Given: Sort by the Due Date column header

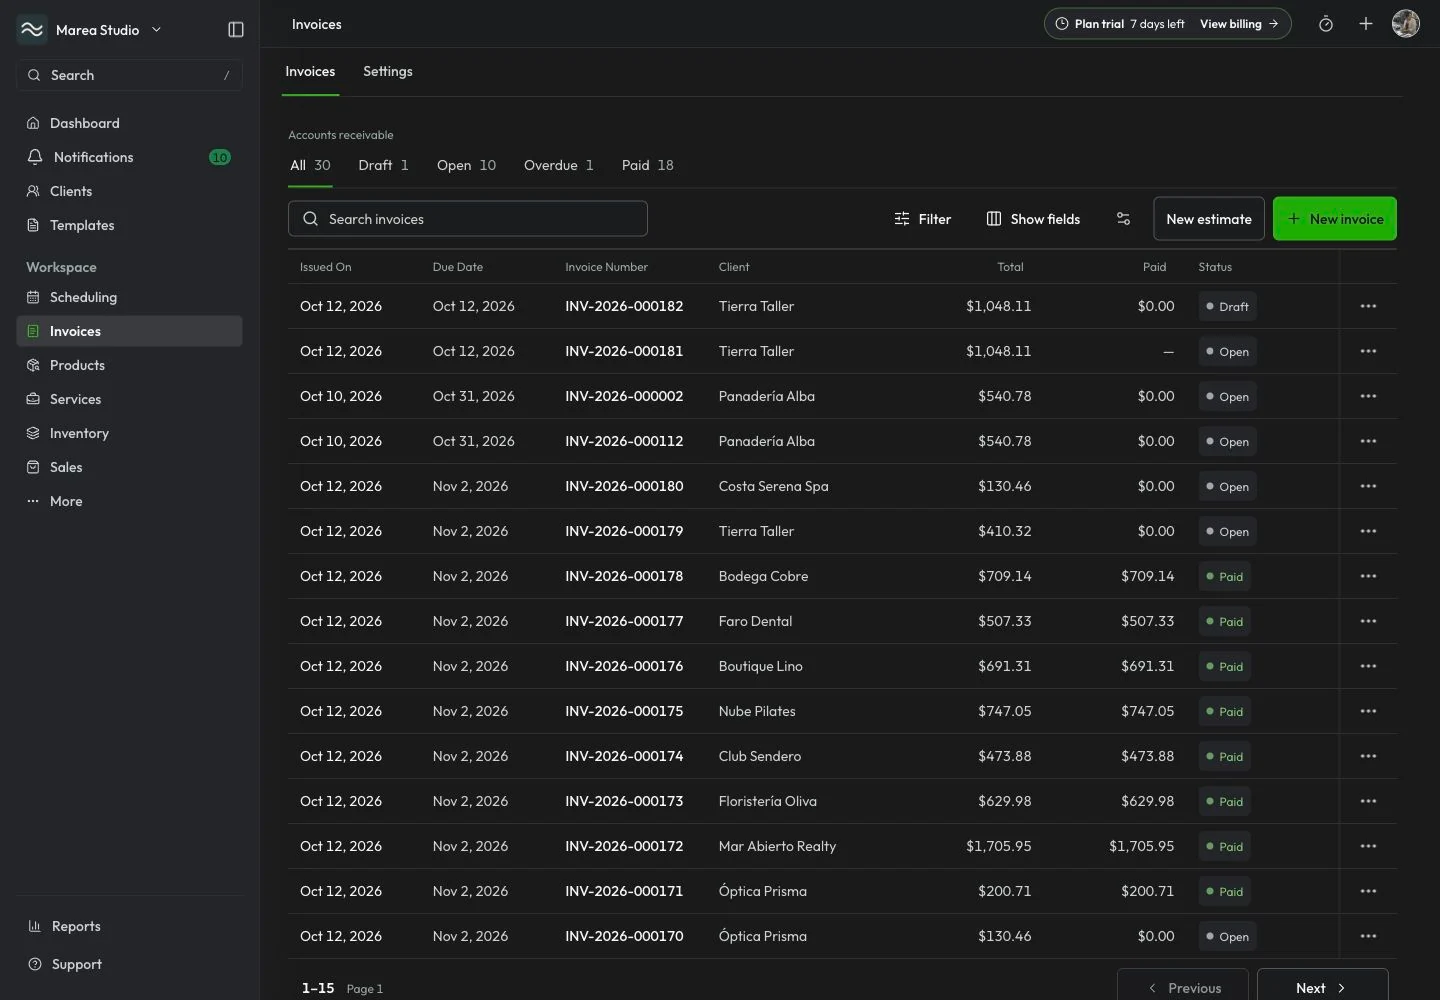Looking at the screenshot, I should (x=458, y=267).
